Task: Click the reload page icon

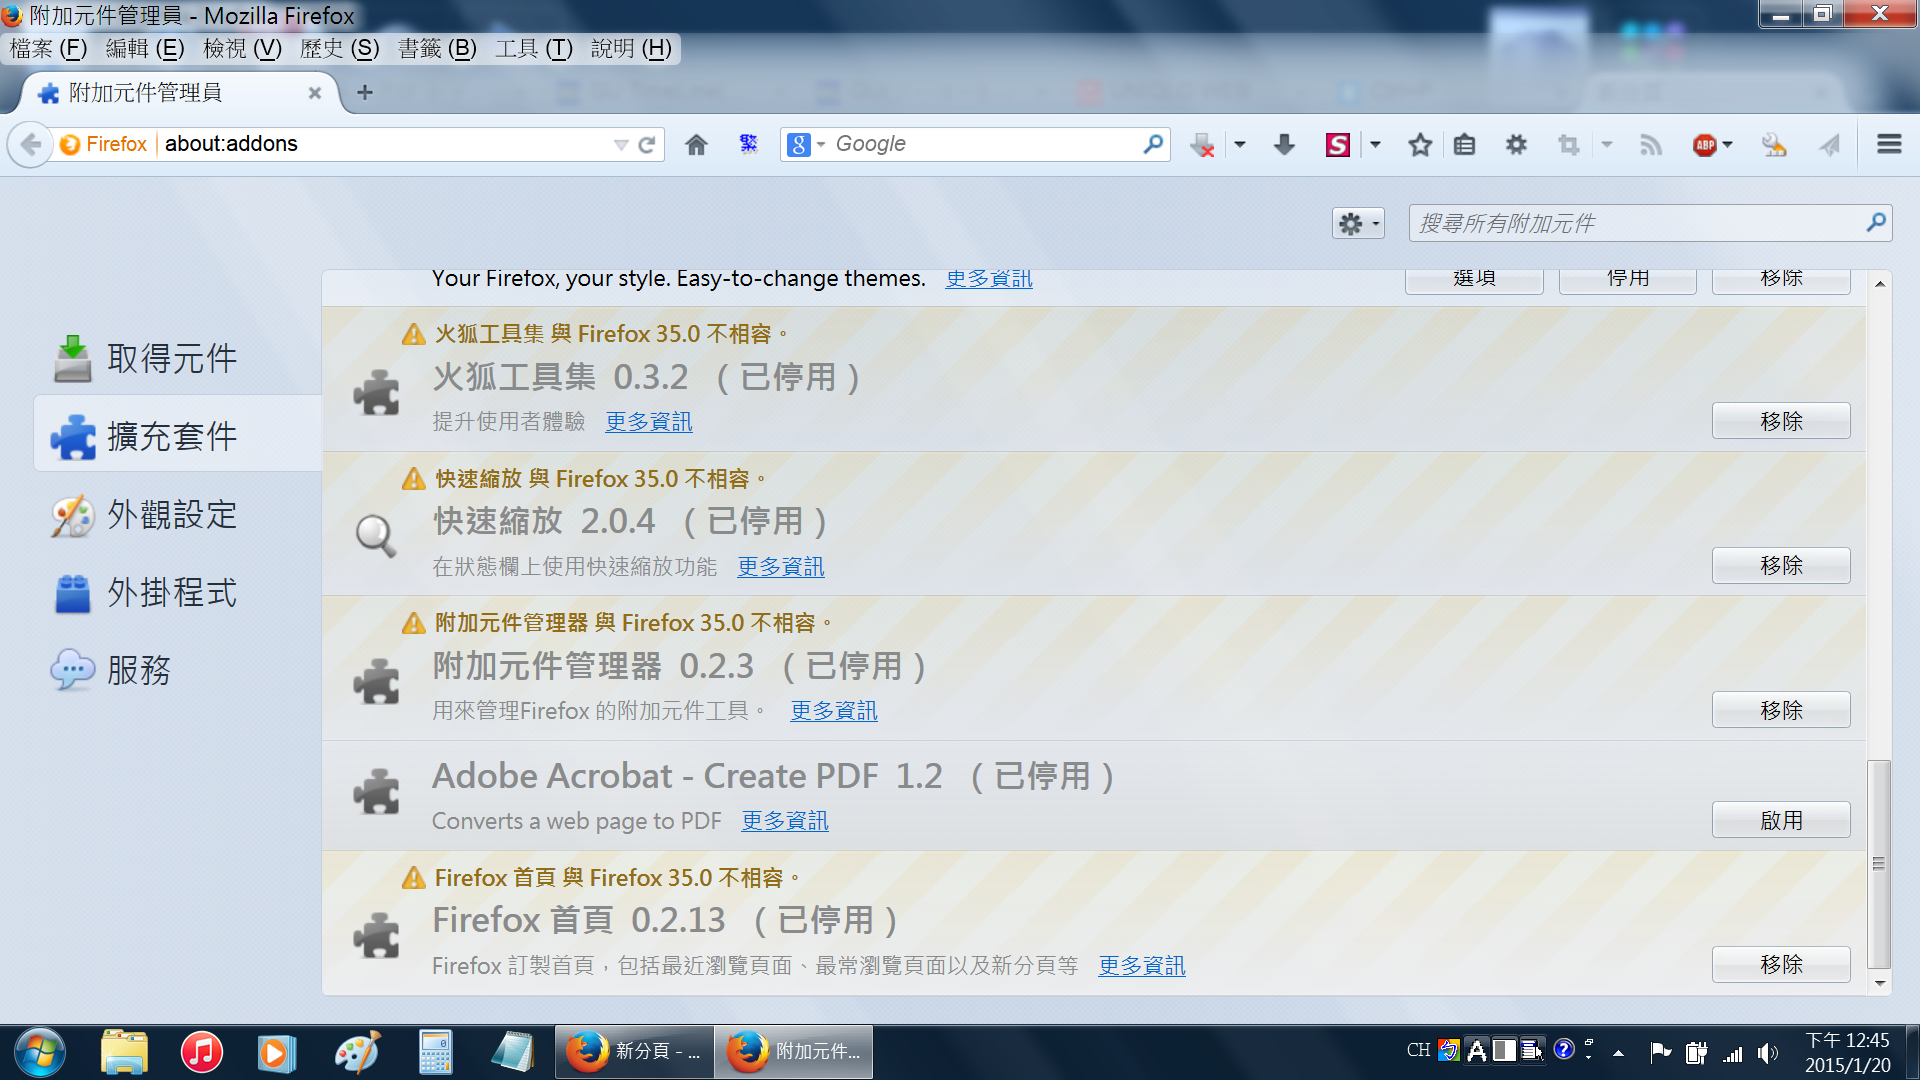Action: click(647, 144)
